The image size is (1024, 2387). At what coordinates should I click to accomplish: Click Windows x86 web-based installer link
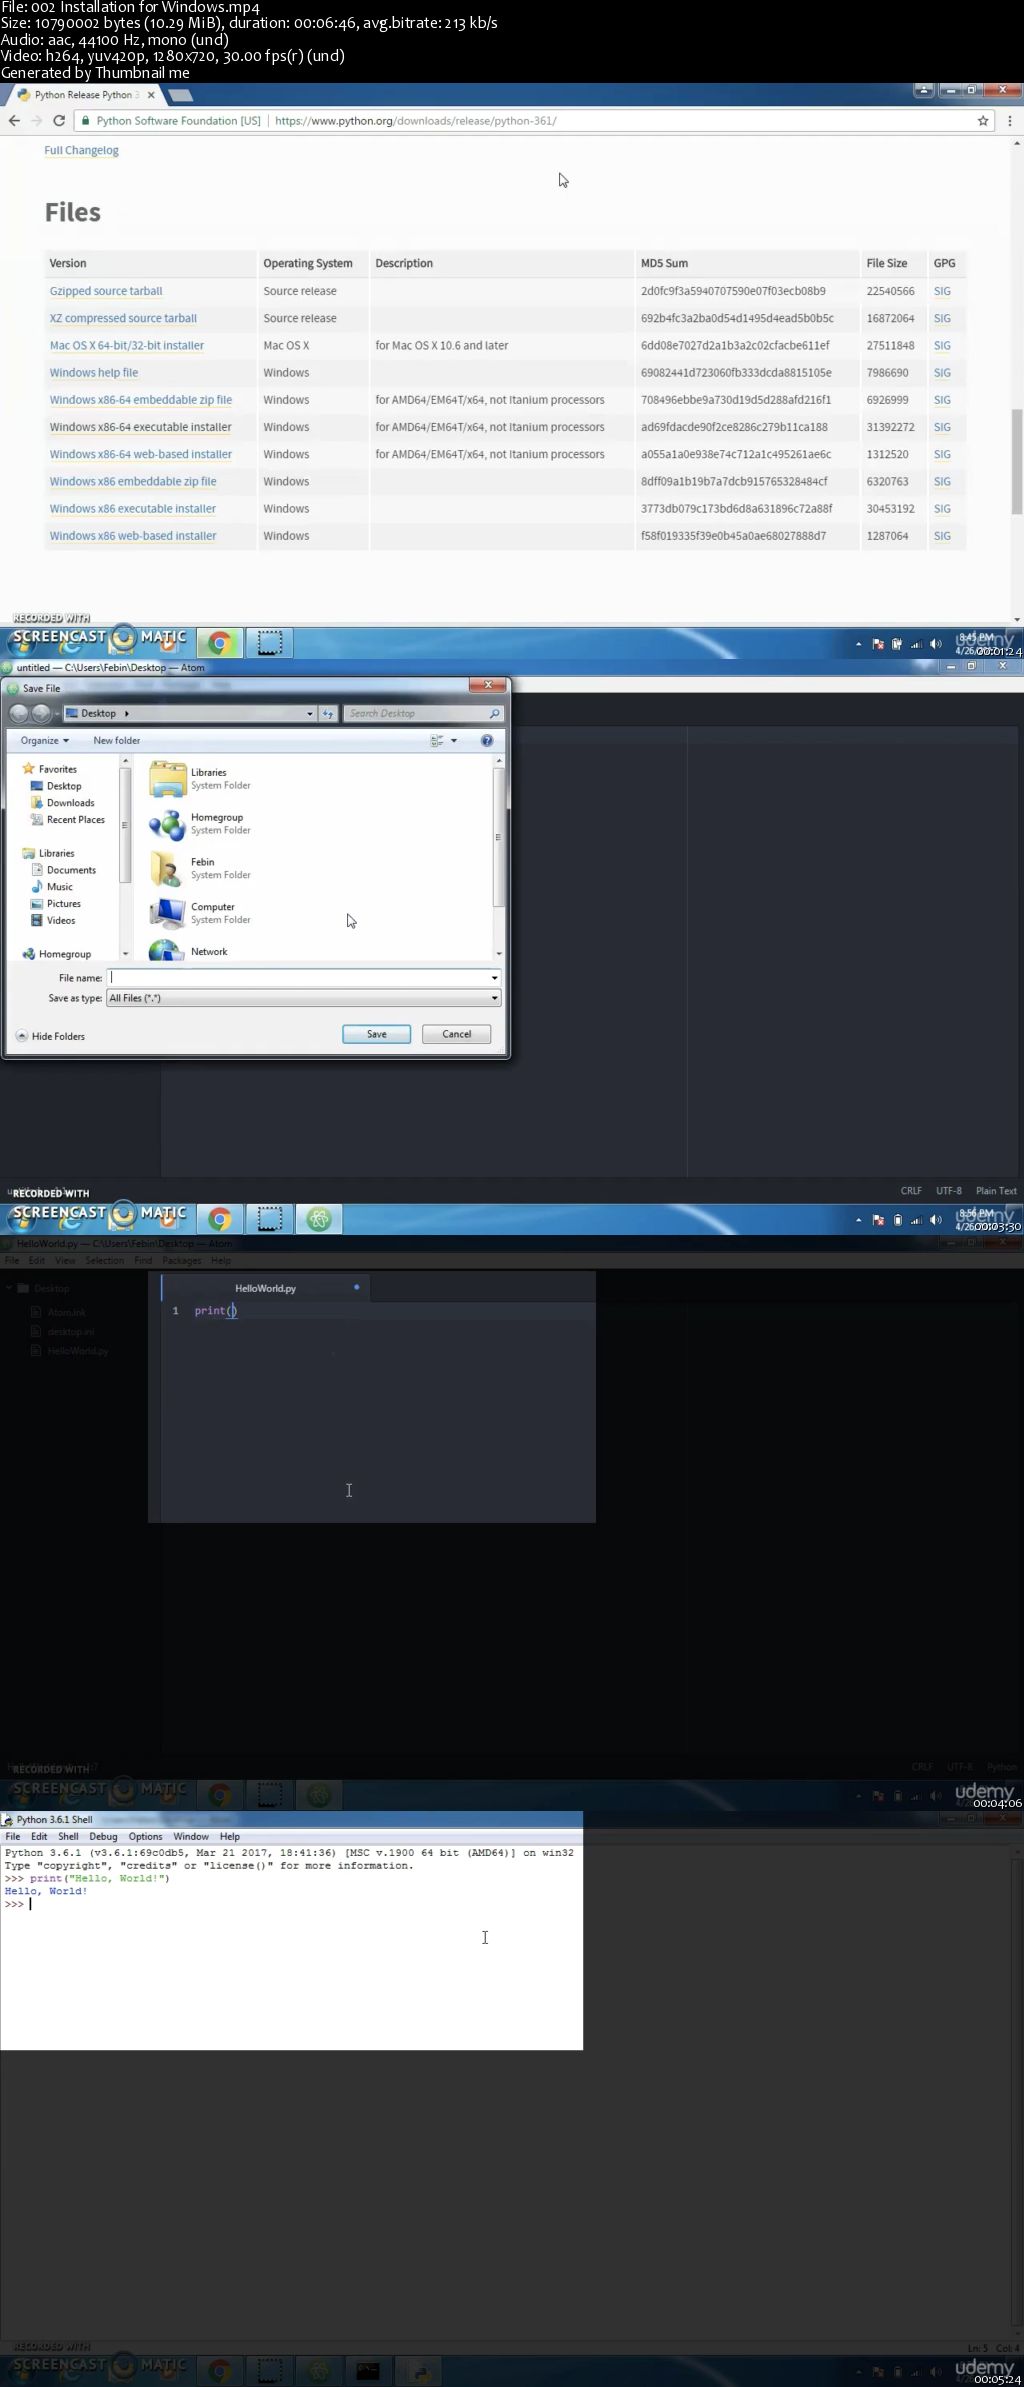coord(133,536)
